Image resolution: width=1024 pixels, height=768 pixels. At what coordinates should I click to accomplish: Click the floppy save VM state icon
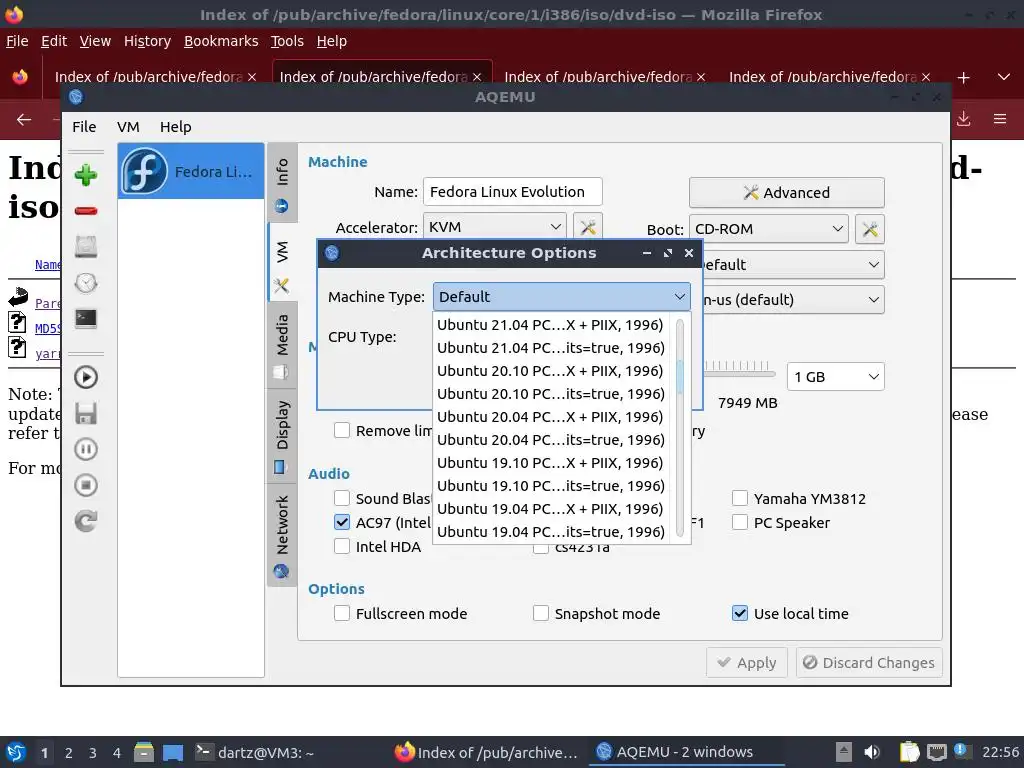[x=86, y=413]
